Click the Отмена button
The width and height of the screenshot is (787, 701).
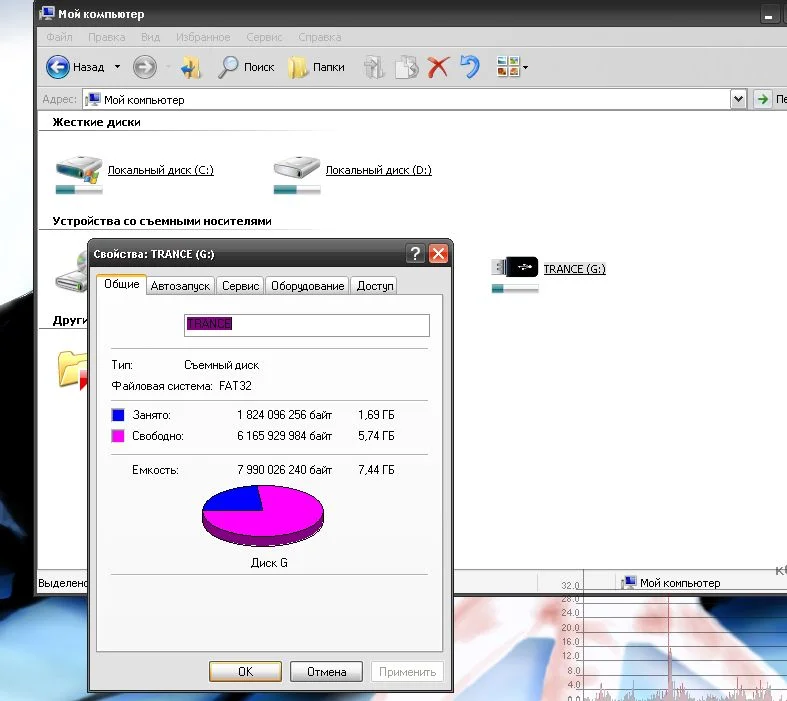click(x=326, y=671)
